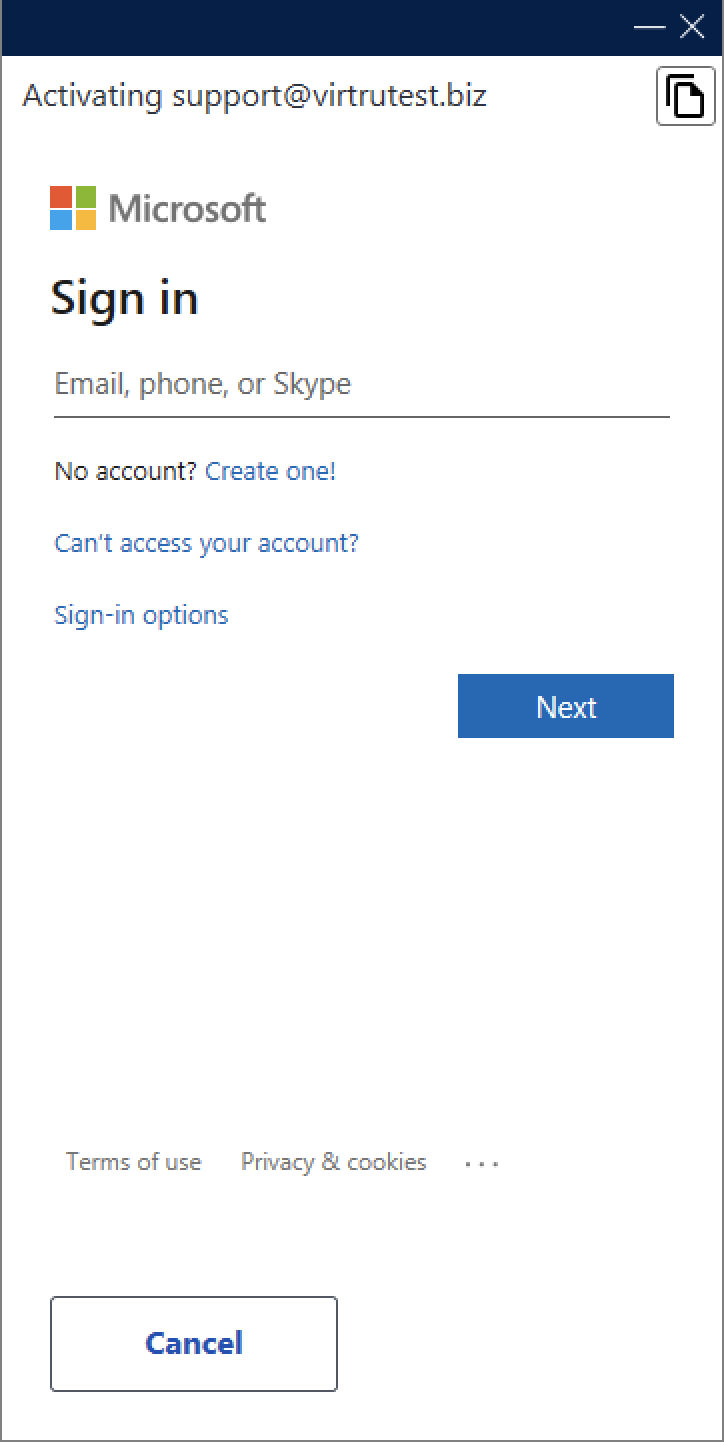
Task: Minimize the activation window
Action: [x=650, y=27]
